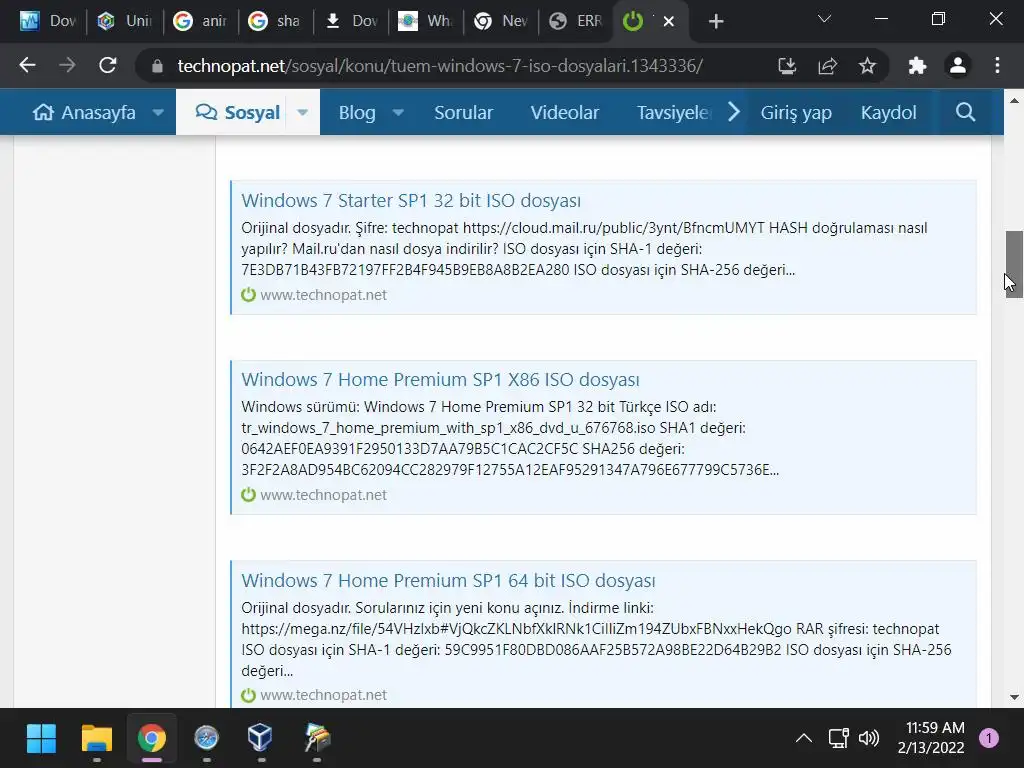Click the Technopat icon in the 64 bit card
Viewport: 1024px width, 768px height.
(248, 695)
